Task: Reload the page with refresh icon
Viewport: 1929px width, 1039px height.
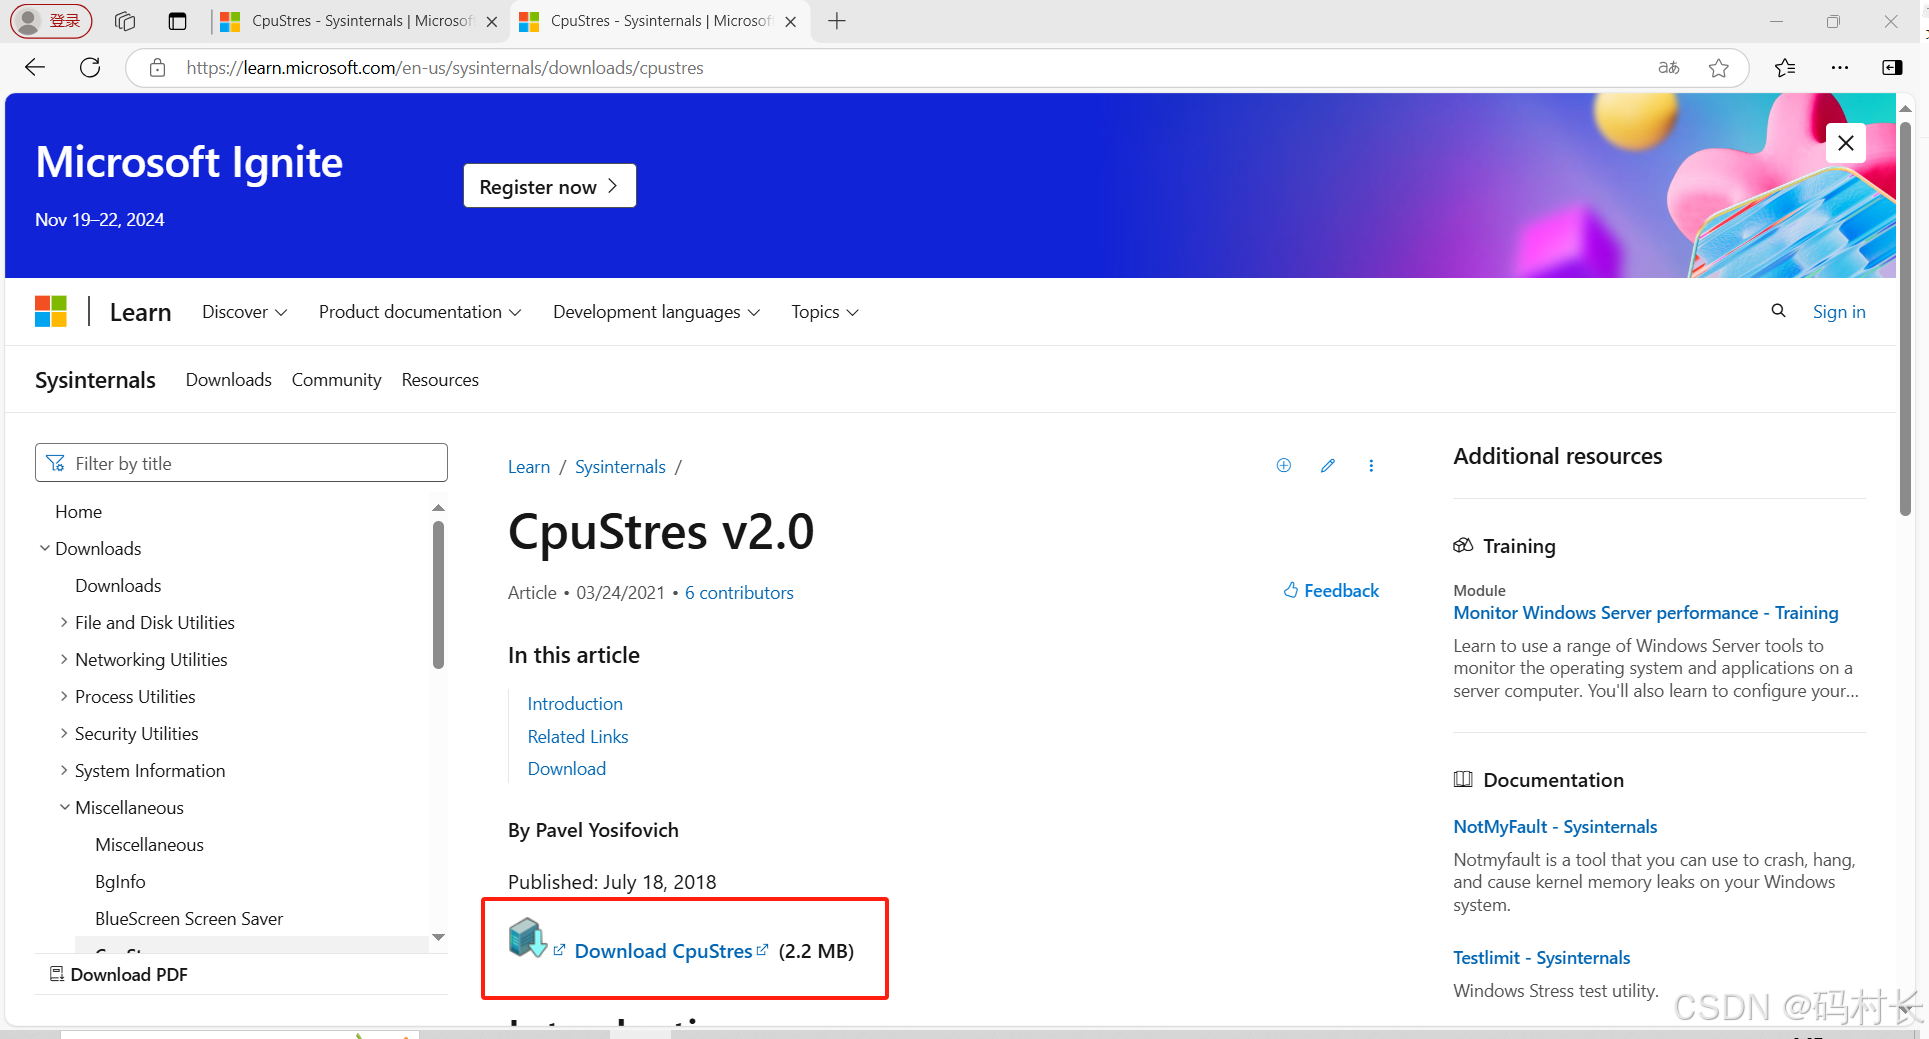Action: click(90, 67)
